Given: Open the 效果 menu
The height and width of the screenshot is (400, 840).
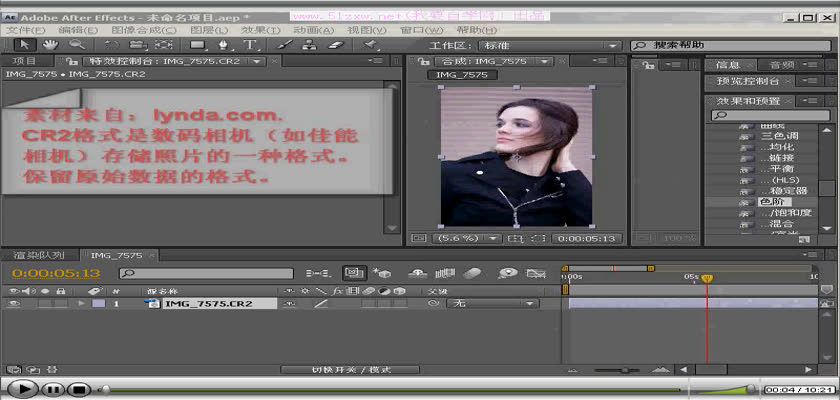Looking at the screenshot, I should (261, 30).
